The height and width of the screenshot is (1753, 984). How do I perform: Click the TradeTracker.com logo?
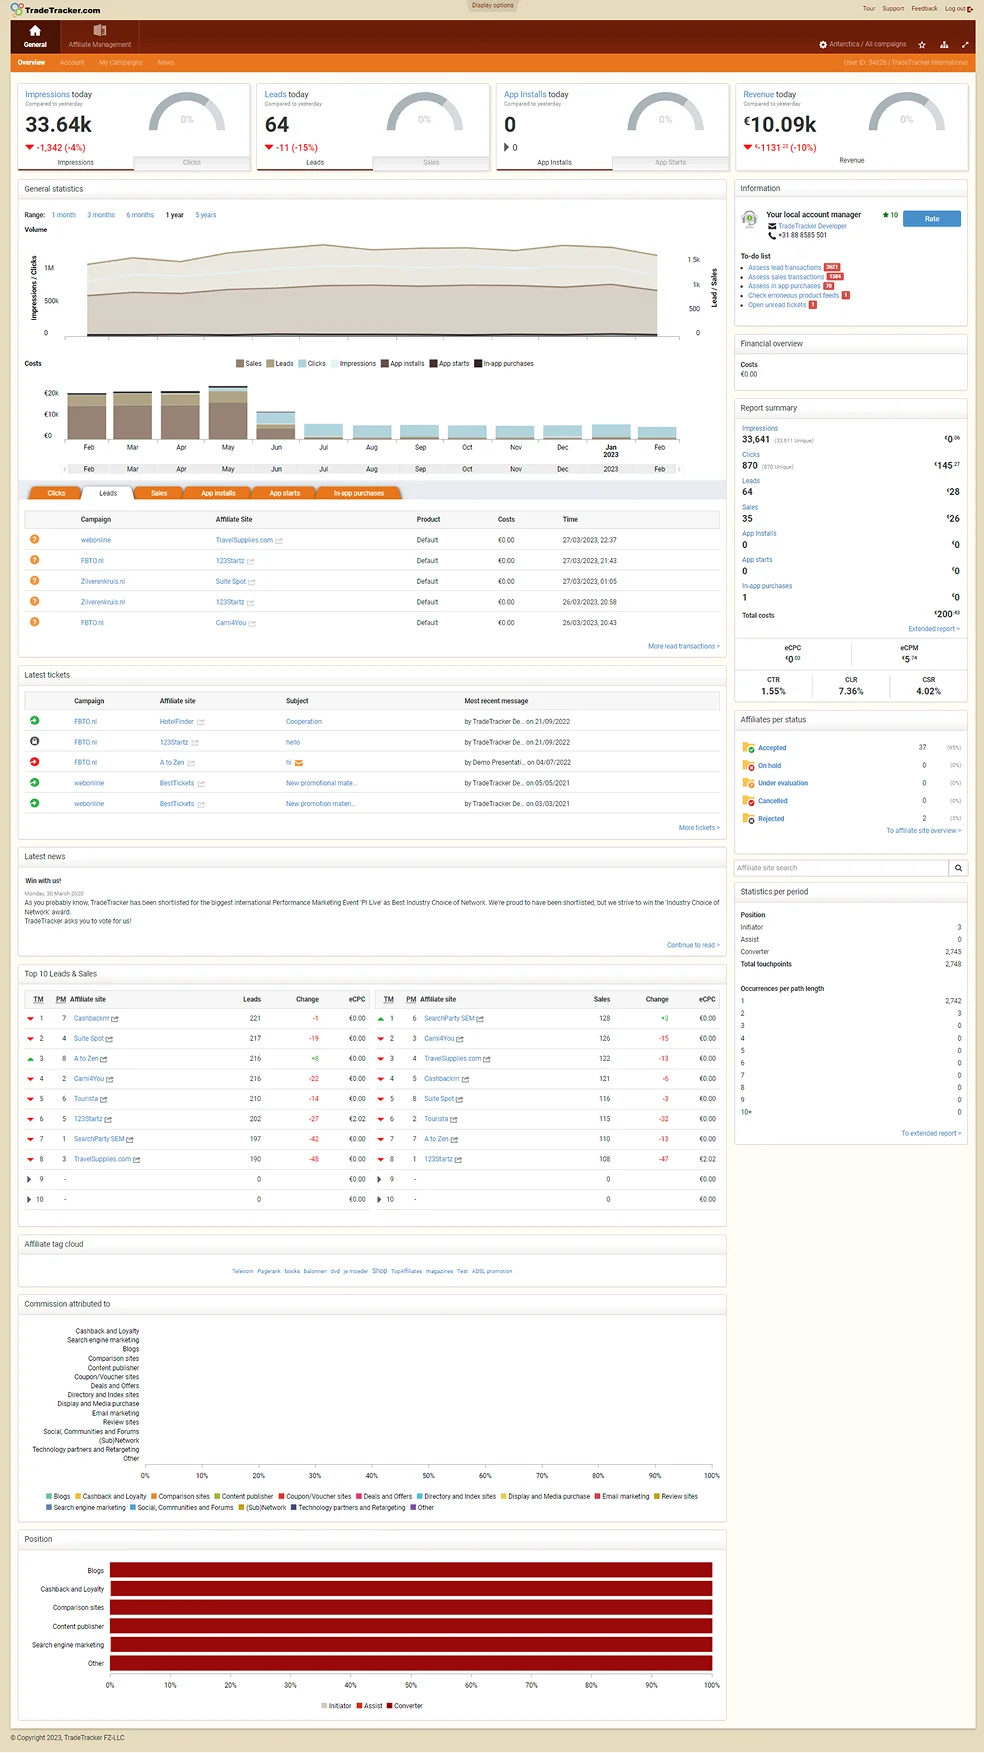coord(55,9)
